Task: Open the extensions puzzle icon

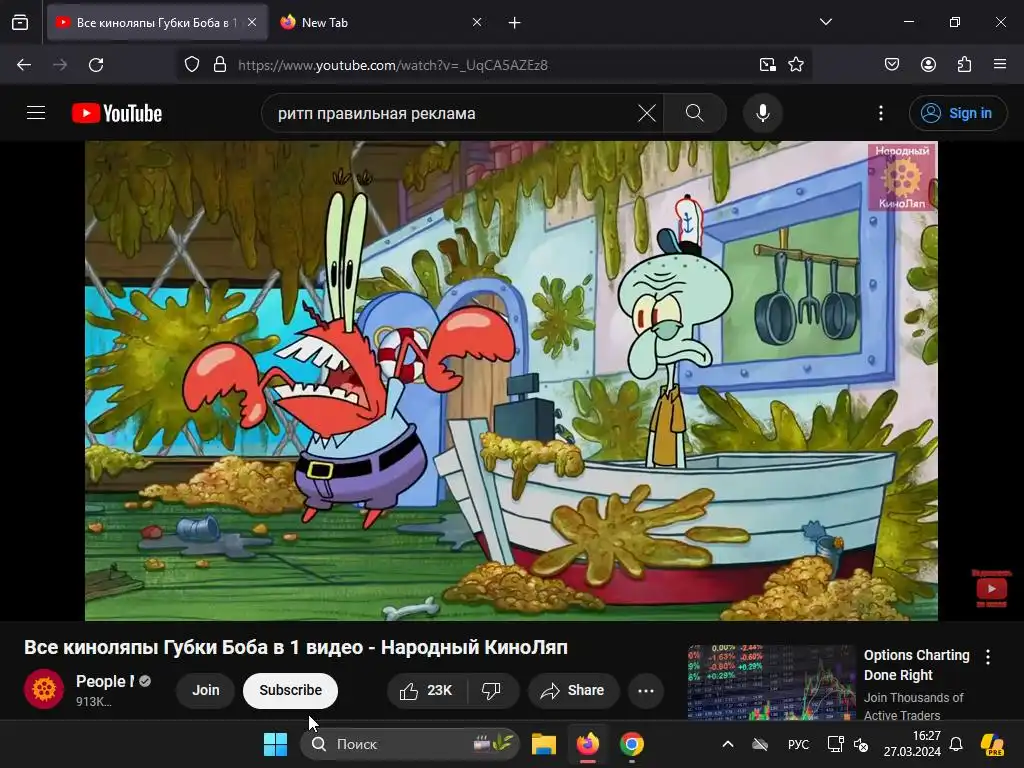Action: coord(964,65)
